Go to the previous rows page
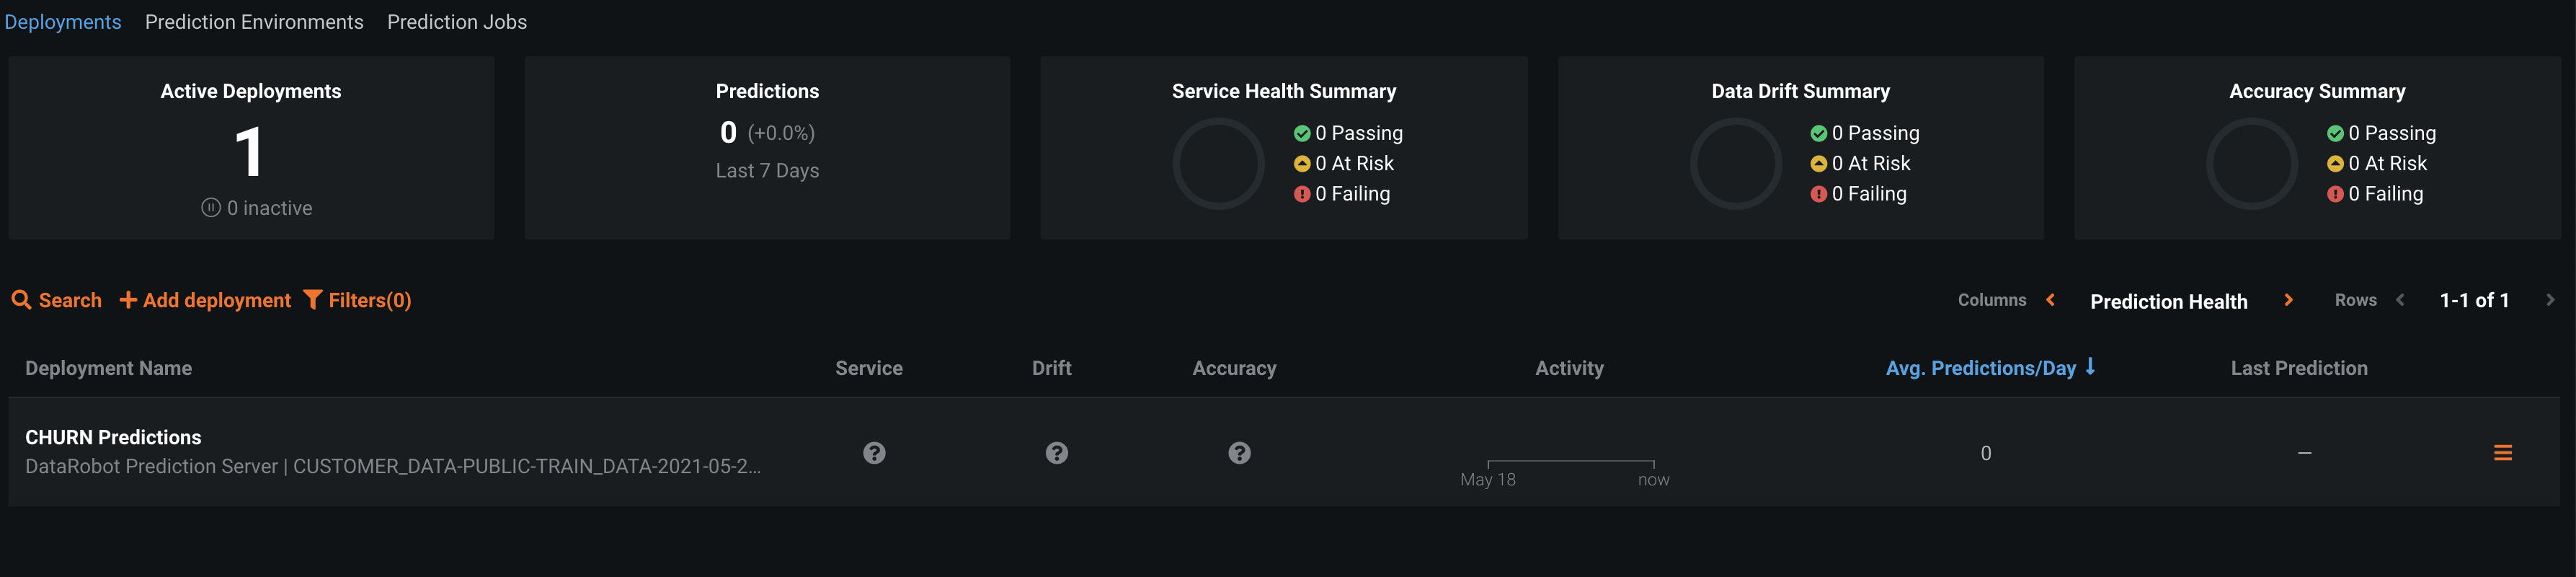The image size is (2576, 577). pos(2400,300)
